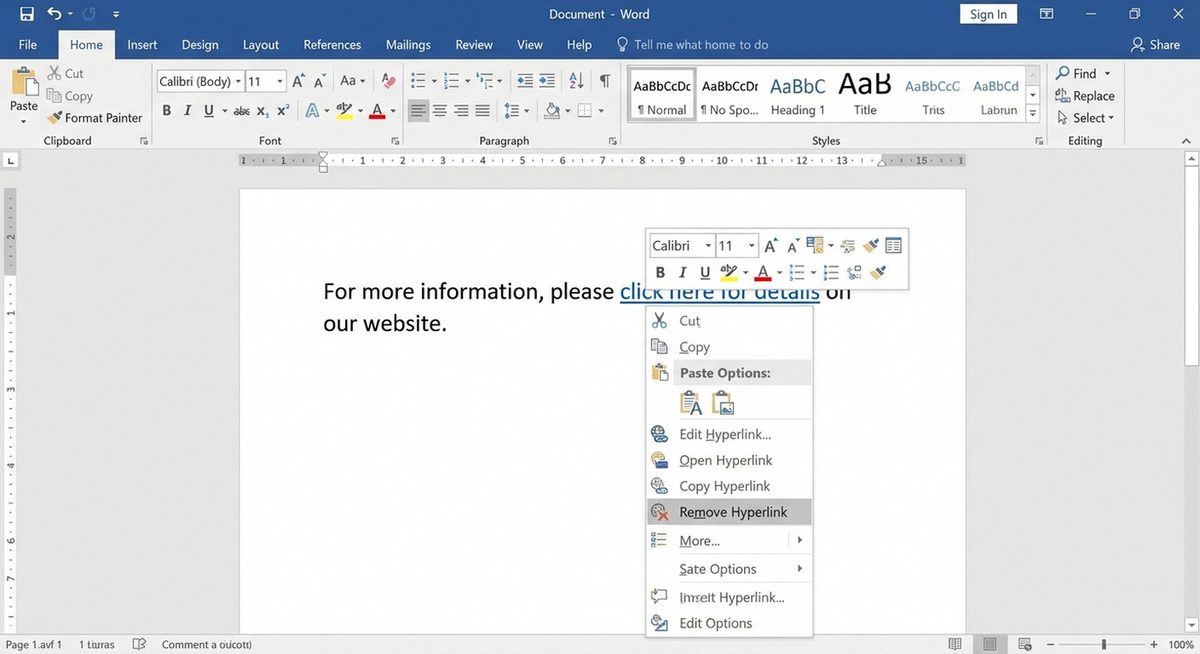Expand the font size dropdown in mini toolbar

point(749,245)
